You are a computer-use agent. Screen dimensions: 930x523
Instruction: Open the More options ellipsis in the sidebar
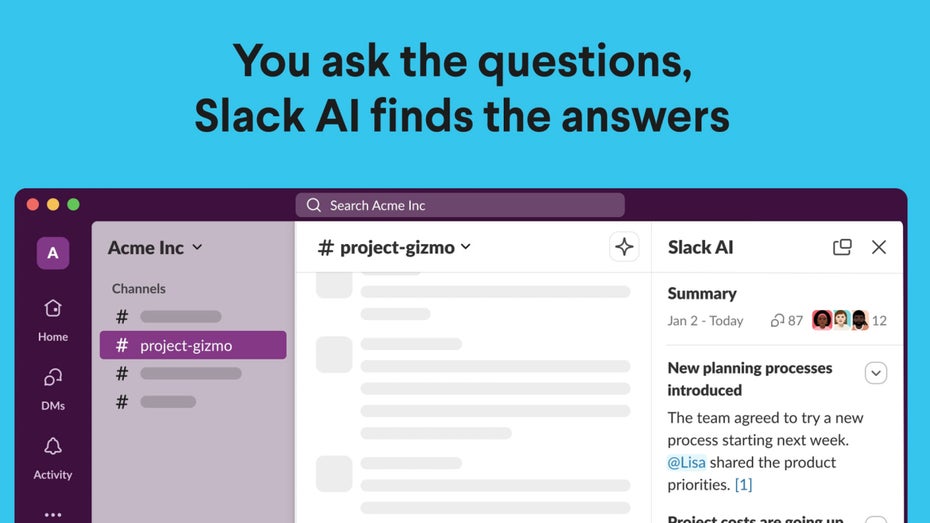tap(53, 515)
